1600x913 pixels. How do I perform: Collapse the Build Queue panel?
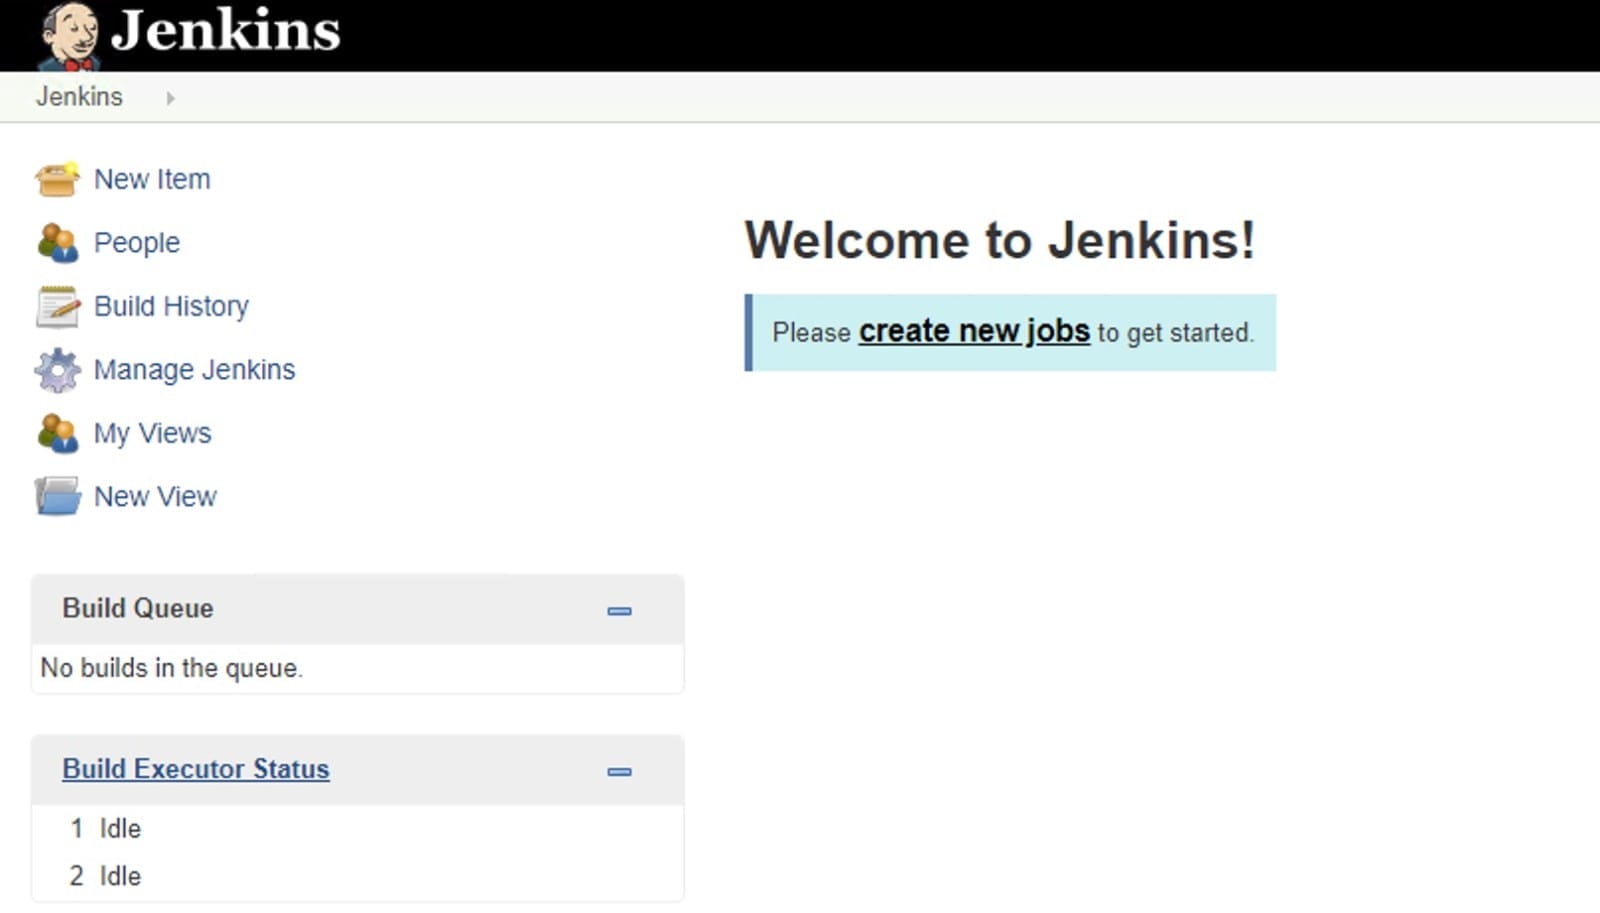619,611
